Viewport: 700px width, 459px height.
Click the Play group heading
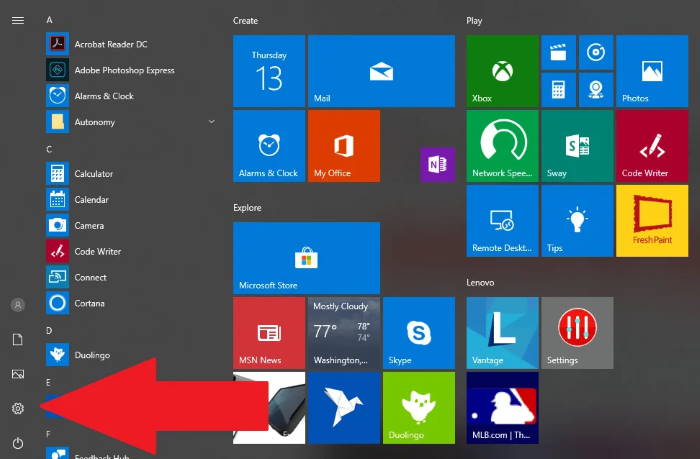click(x=474, y=21)
